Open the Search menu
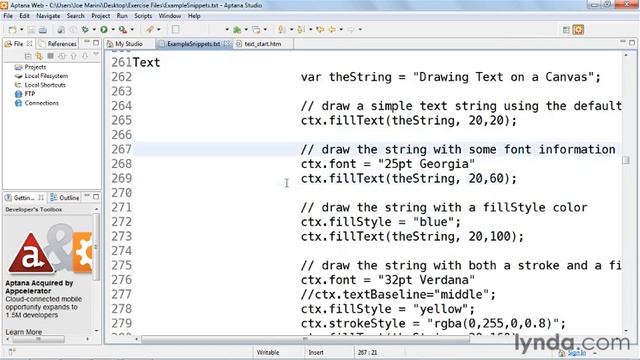This screenshot has width=640, height=360. click(76, 16)
